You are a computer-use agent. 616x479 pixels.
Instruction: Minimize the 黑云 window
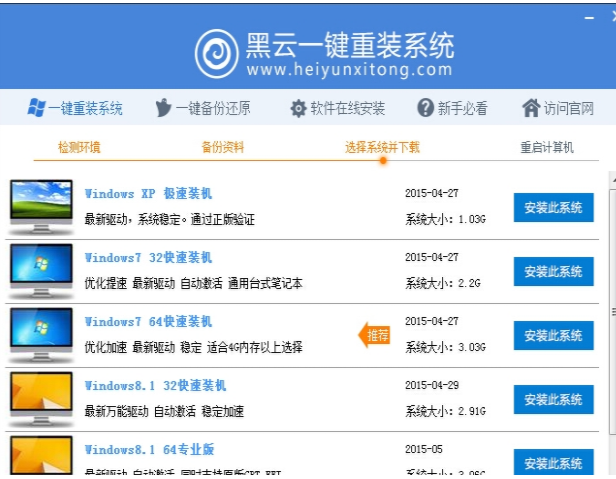point(589,18)
